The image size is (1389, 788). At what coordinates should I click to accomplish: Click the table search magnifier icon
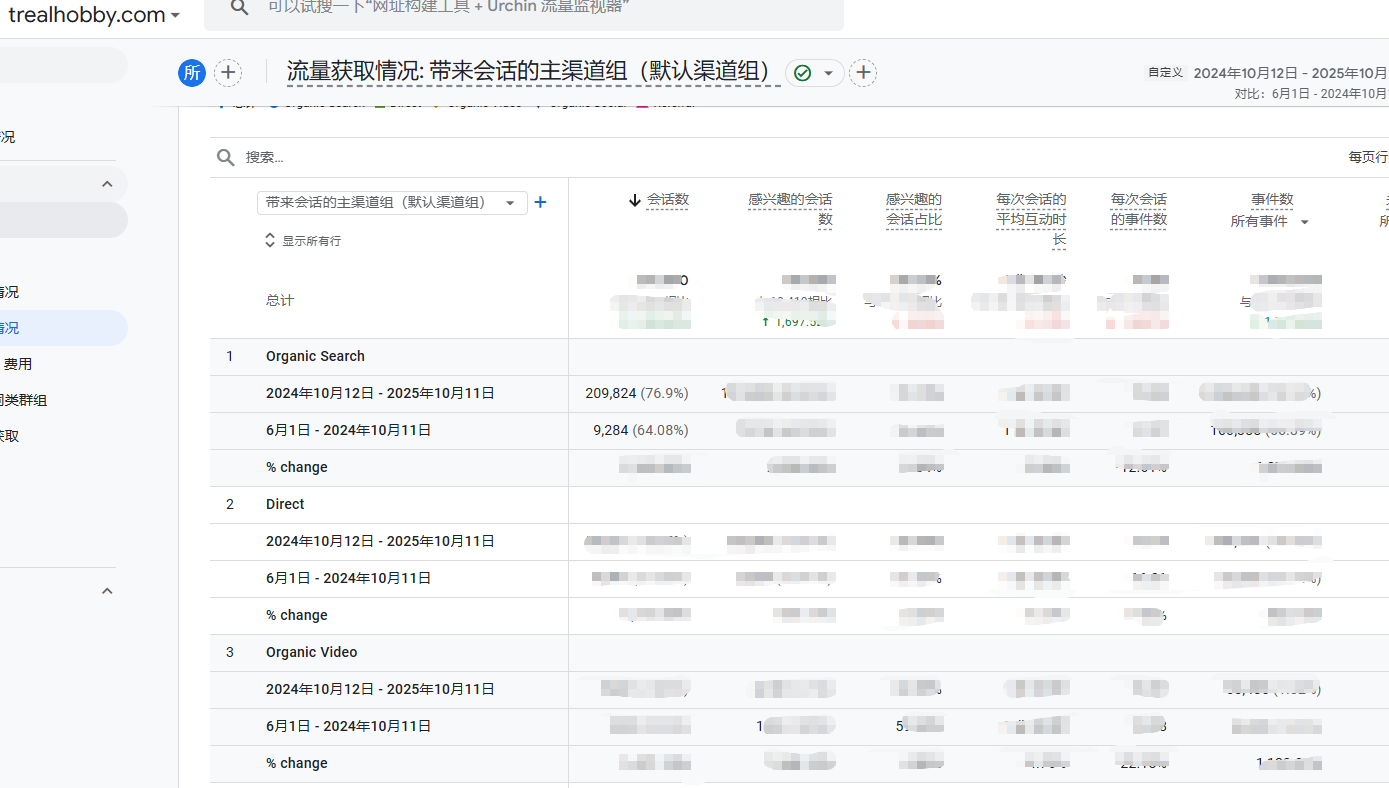pyautogui.click(x=226, y=157)
